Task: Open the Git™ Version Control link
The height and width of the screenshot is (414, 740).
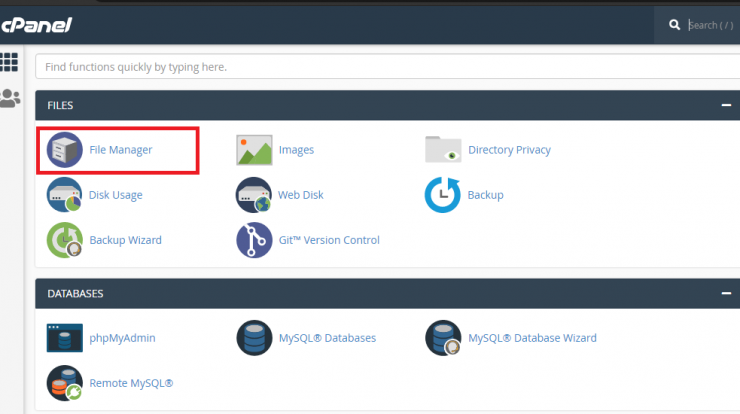Action: 329,240
